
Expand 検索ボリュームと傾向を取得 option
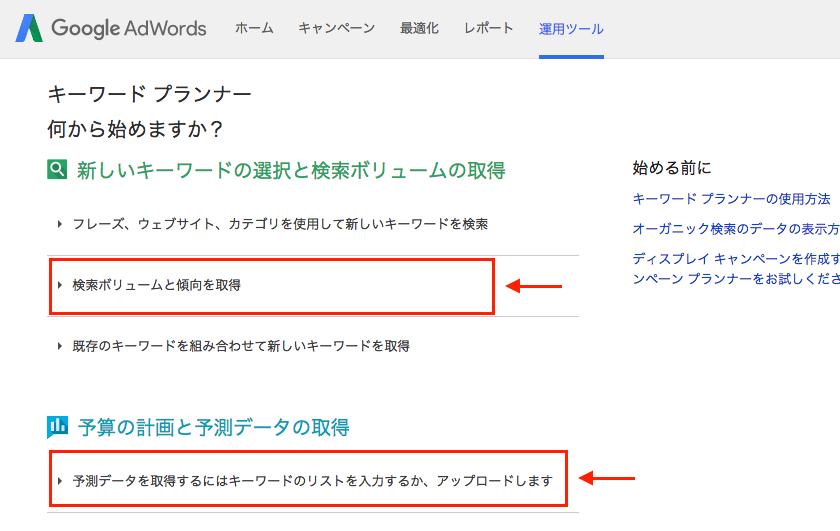pyautogui.click(x=149, y=285)
